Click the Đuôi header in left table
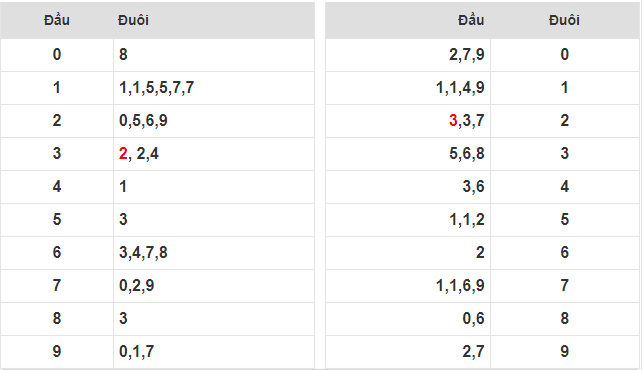This screenshot has height=370, width=642. click(133, 20)
